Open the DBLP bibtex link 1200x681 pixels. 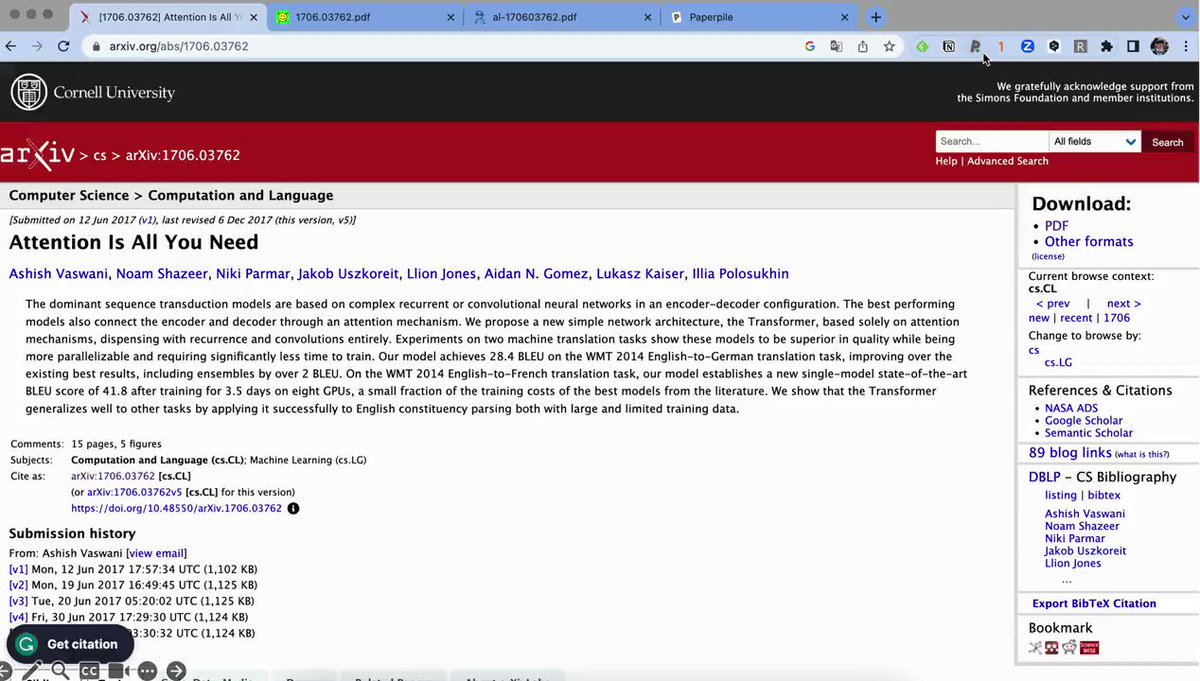tap(1104, 495)
